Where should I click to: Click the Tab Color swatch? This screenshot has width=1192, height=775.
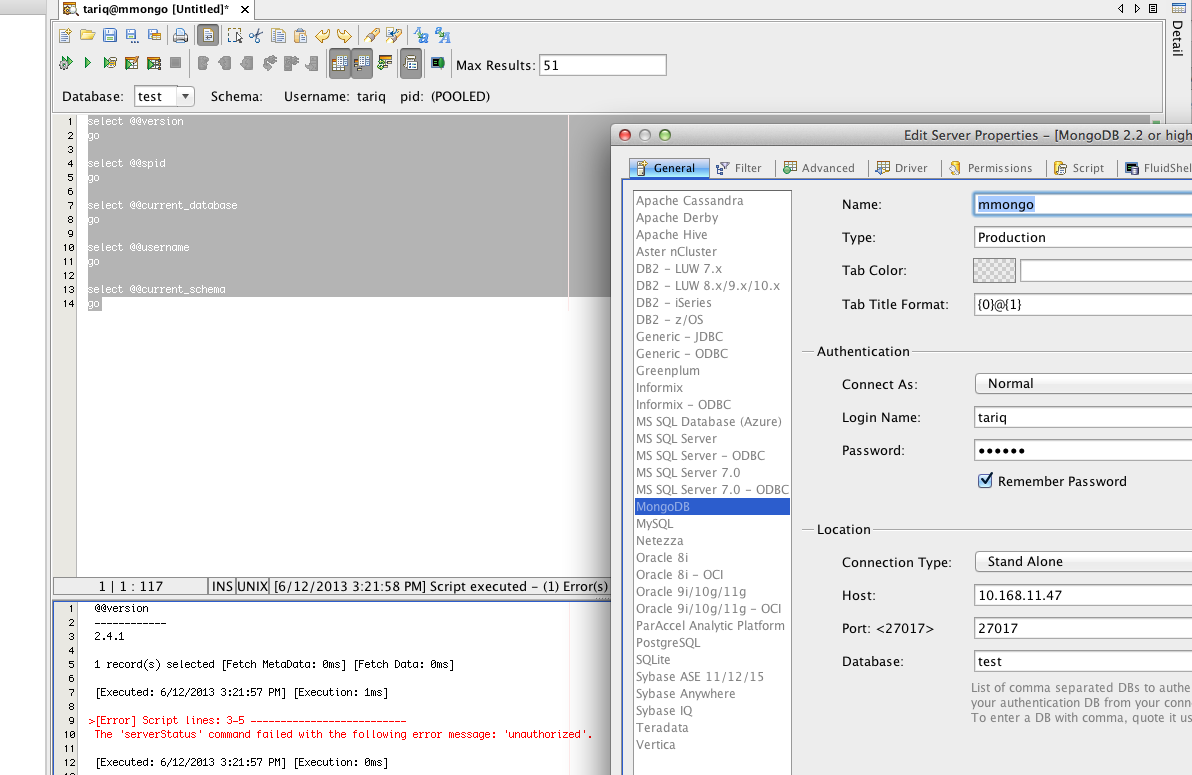pos(994,270)
